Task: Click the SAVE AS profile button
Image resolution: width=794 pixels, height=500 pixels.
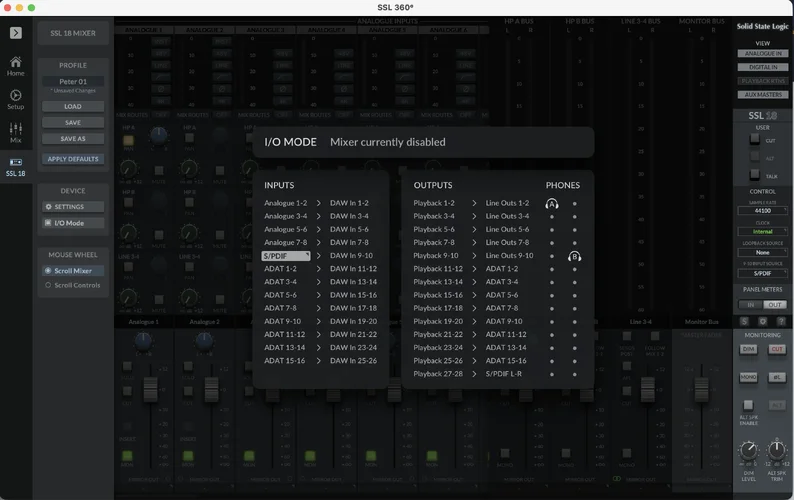Action: click(73, 139)
